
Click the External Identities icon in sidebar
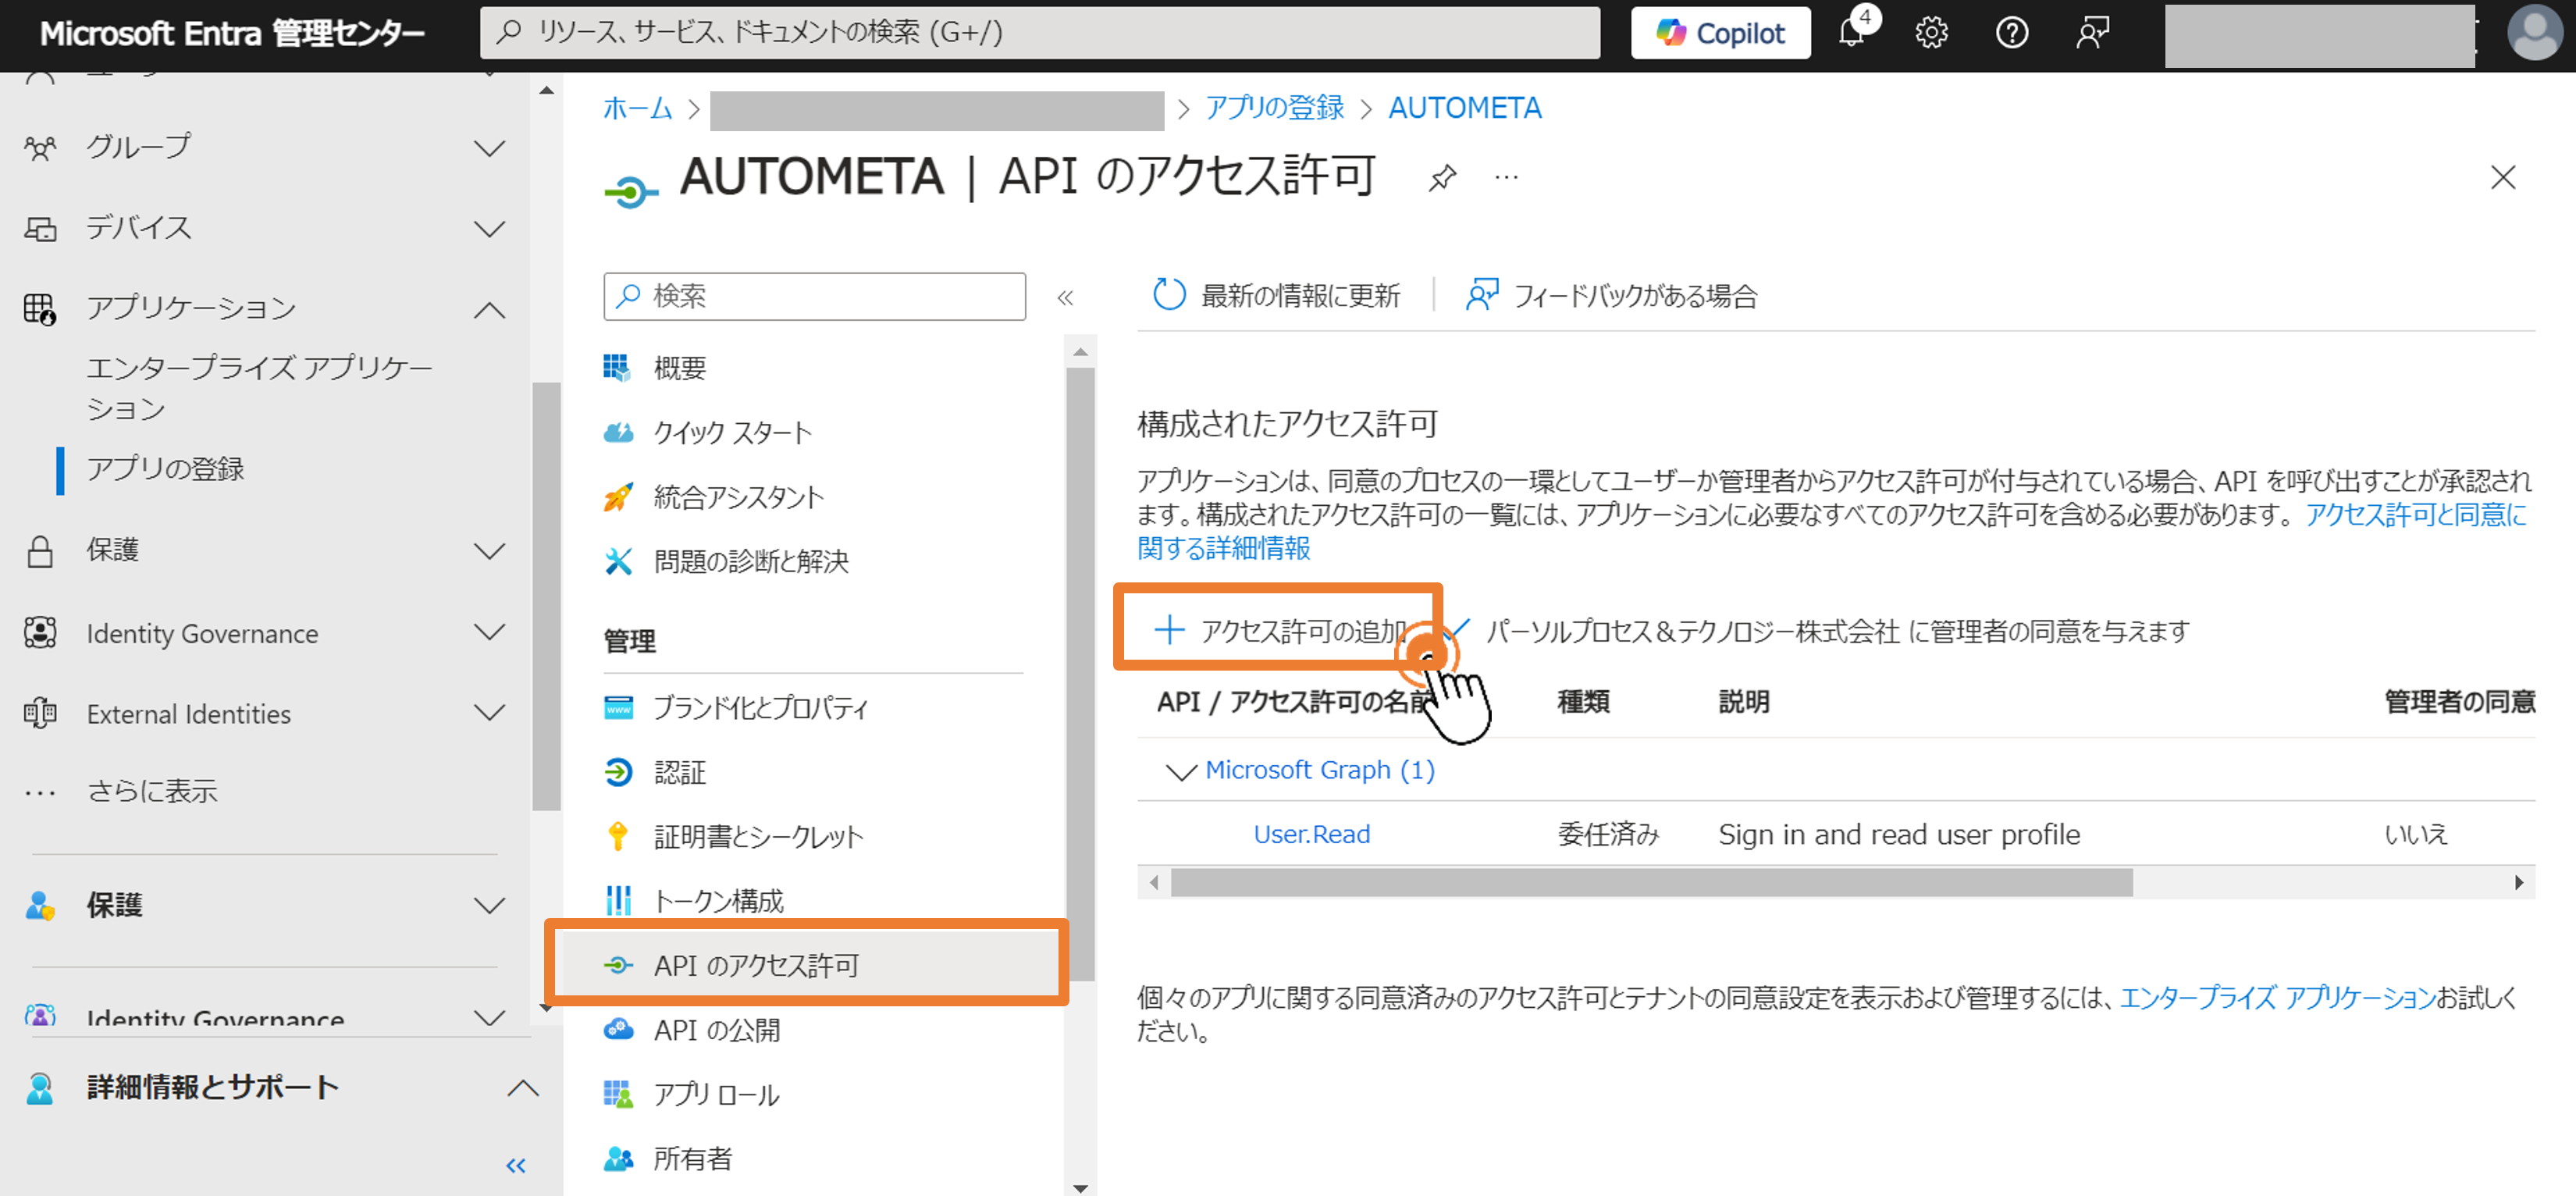[x=40, y=714]
